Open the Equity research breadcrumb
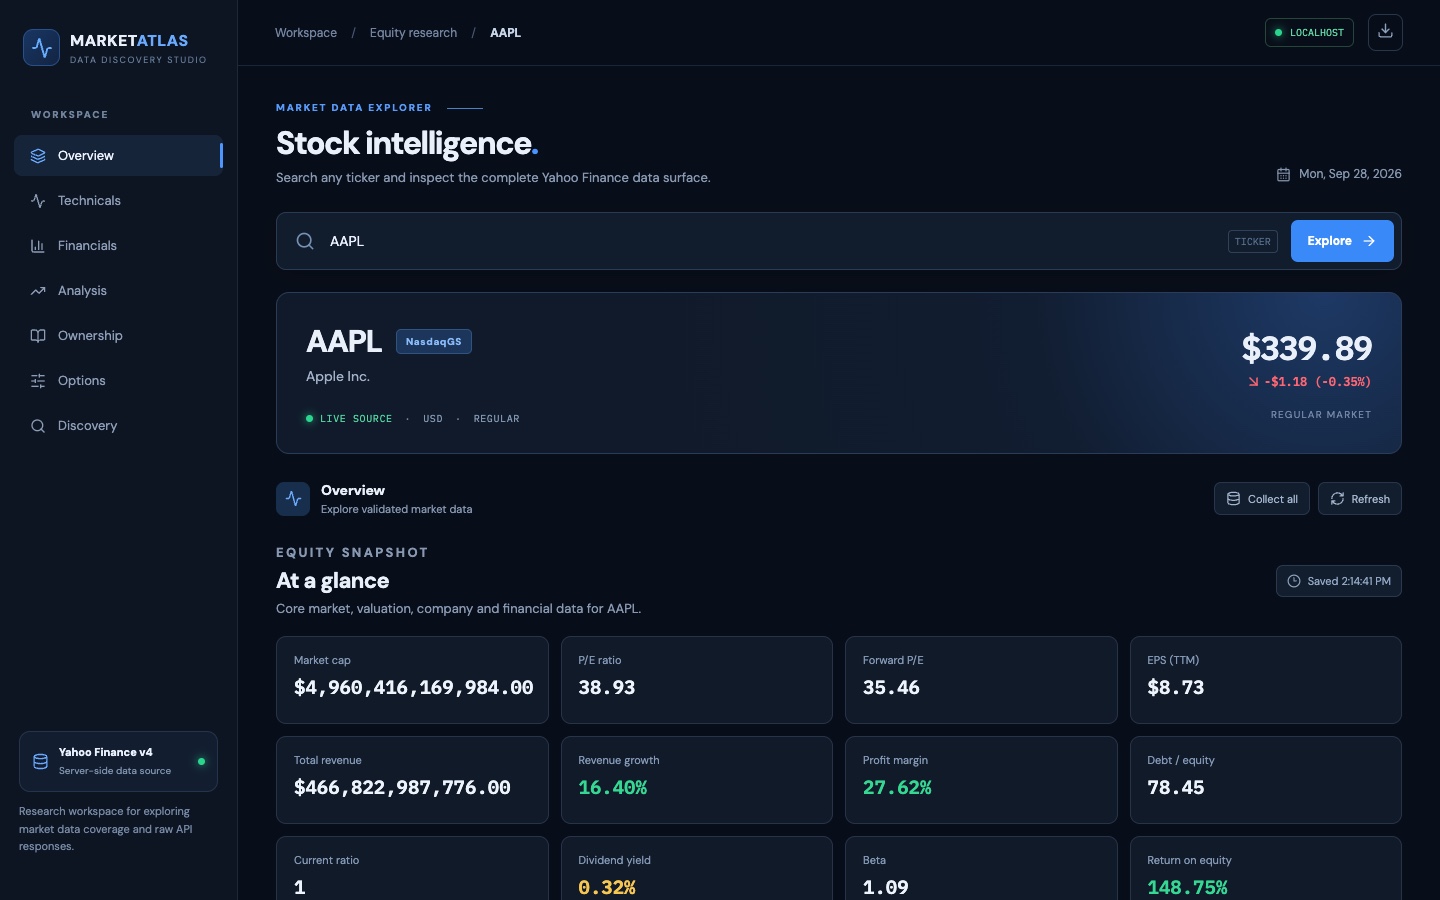The image size is (1440, 900). [x=413, y=33]
